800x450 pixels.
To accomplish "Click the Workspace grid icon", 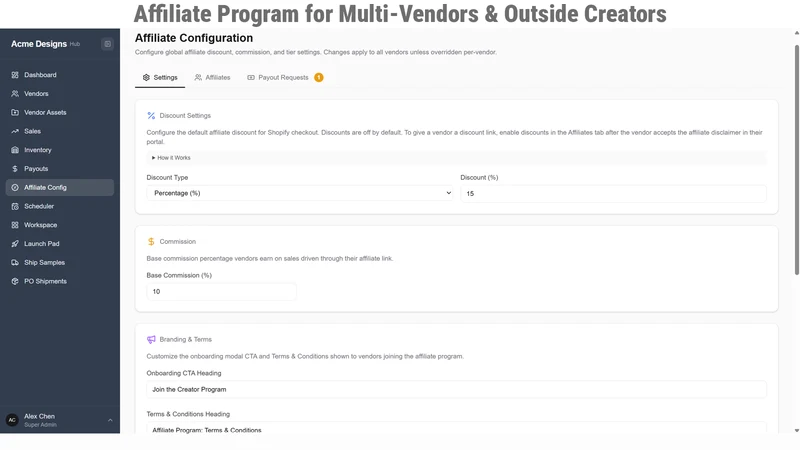I will tap(15, 225).
